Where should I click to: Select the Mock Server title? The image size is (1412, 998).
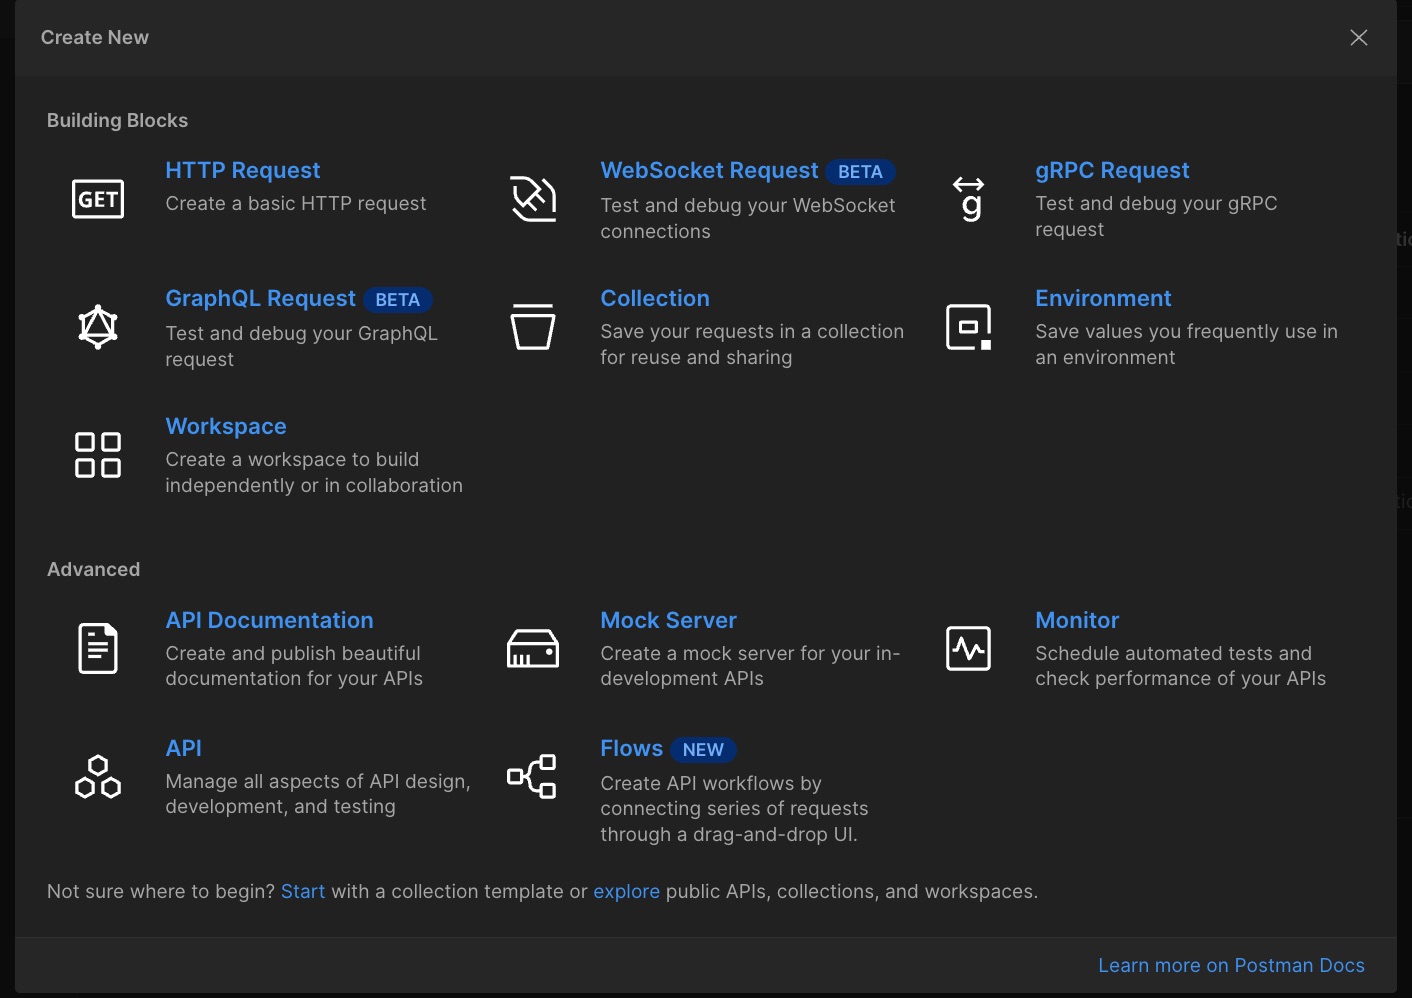pyautogui.click(x=668, y=621)
